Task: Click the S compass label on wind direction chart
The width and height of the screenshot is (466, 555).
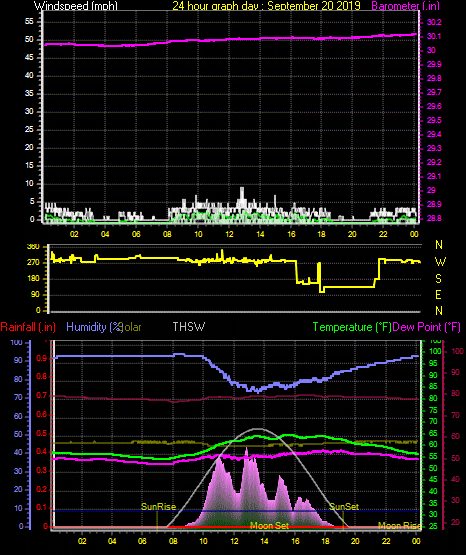Action: point(438,279)
